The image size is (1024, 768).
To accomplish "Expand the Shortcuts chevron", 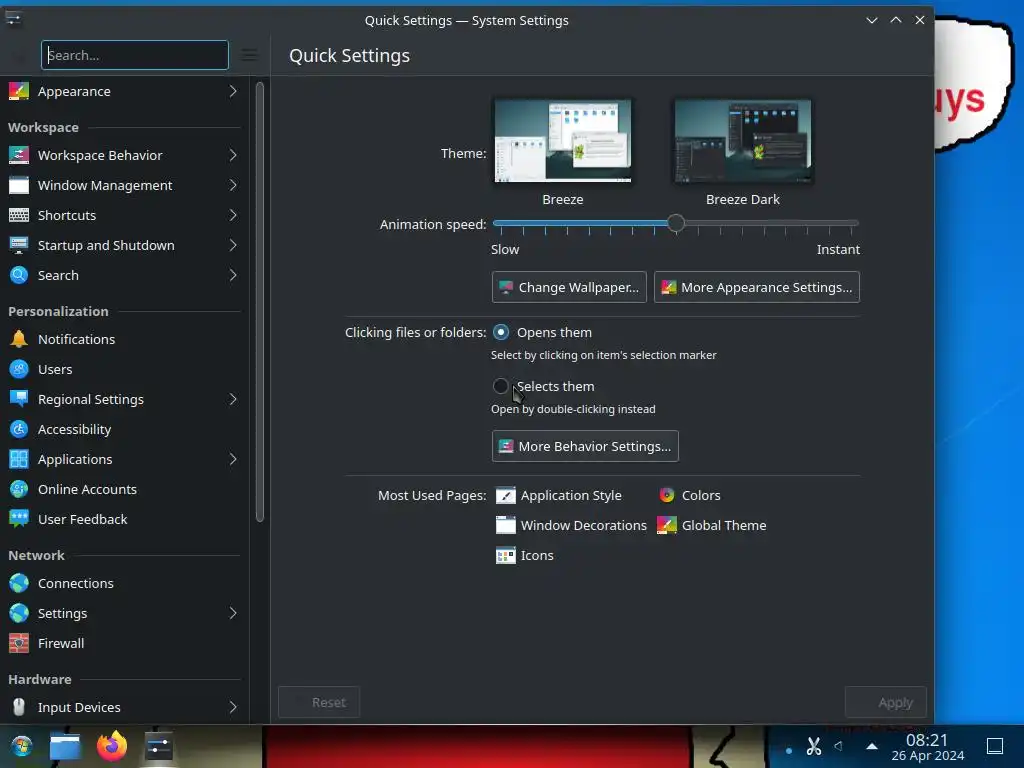I will [232, 215].
